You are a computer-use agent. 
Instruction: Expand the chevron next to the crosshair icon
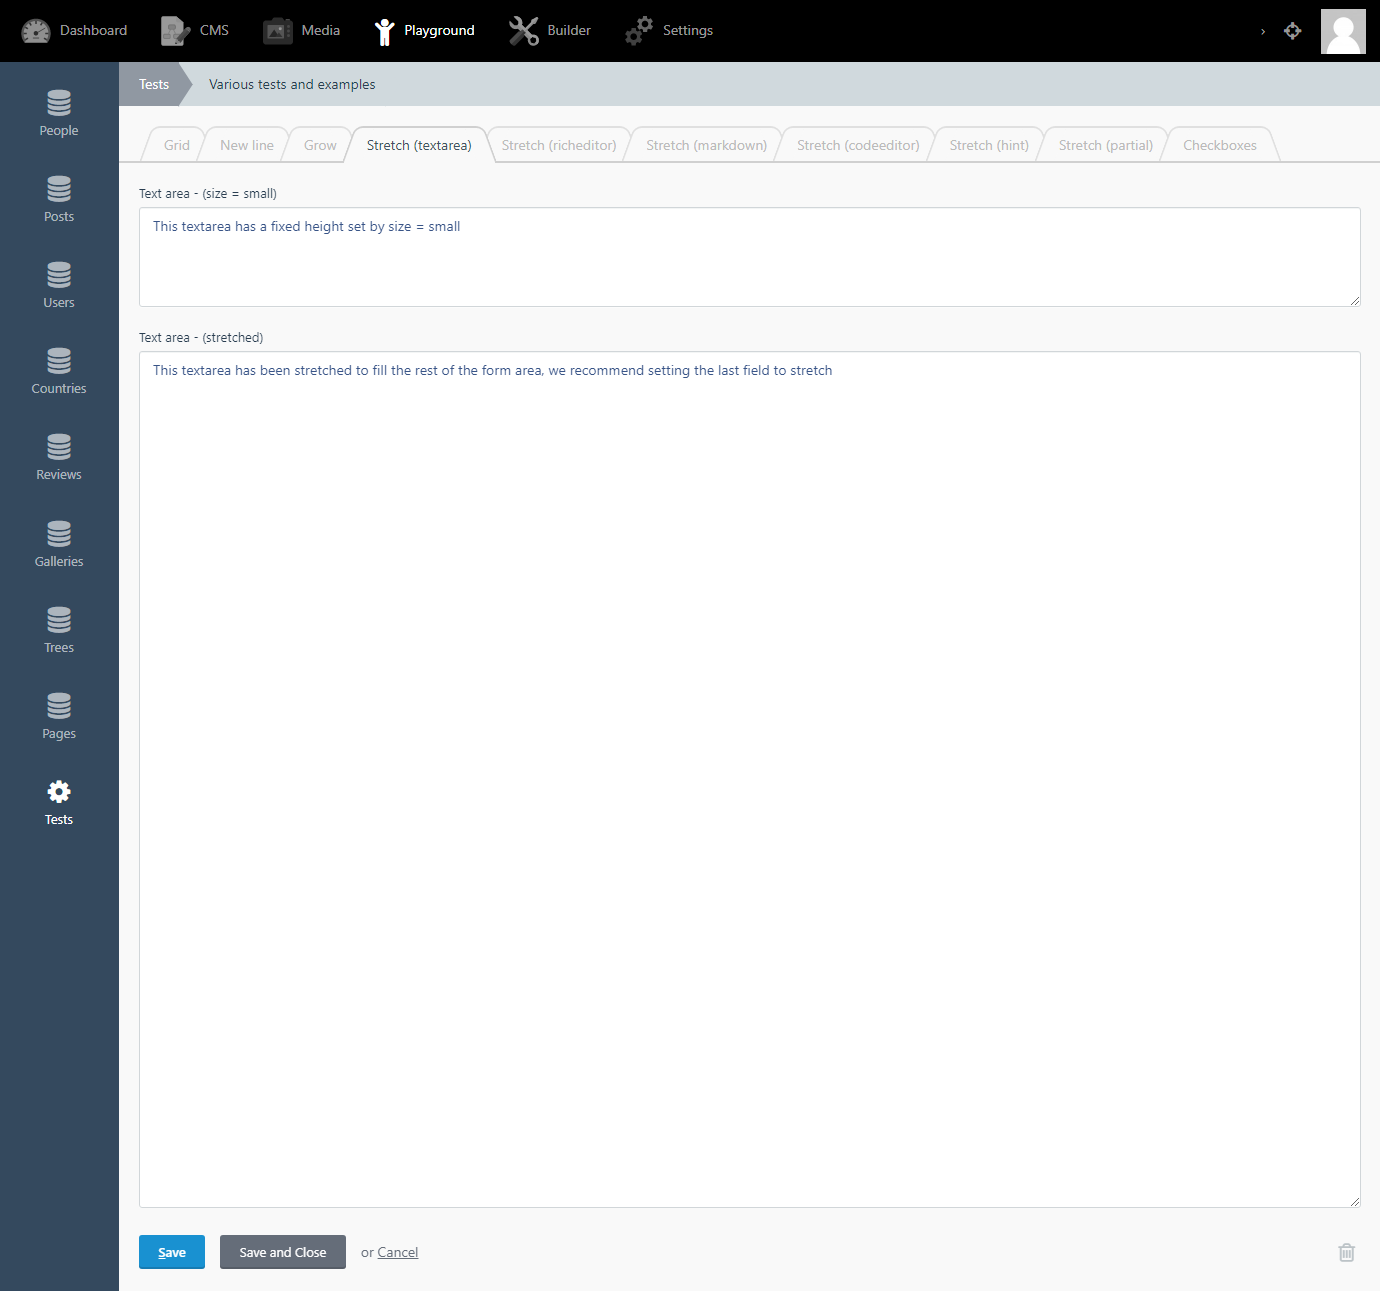pyautogui.click(x=1262, y=31)
